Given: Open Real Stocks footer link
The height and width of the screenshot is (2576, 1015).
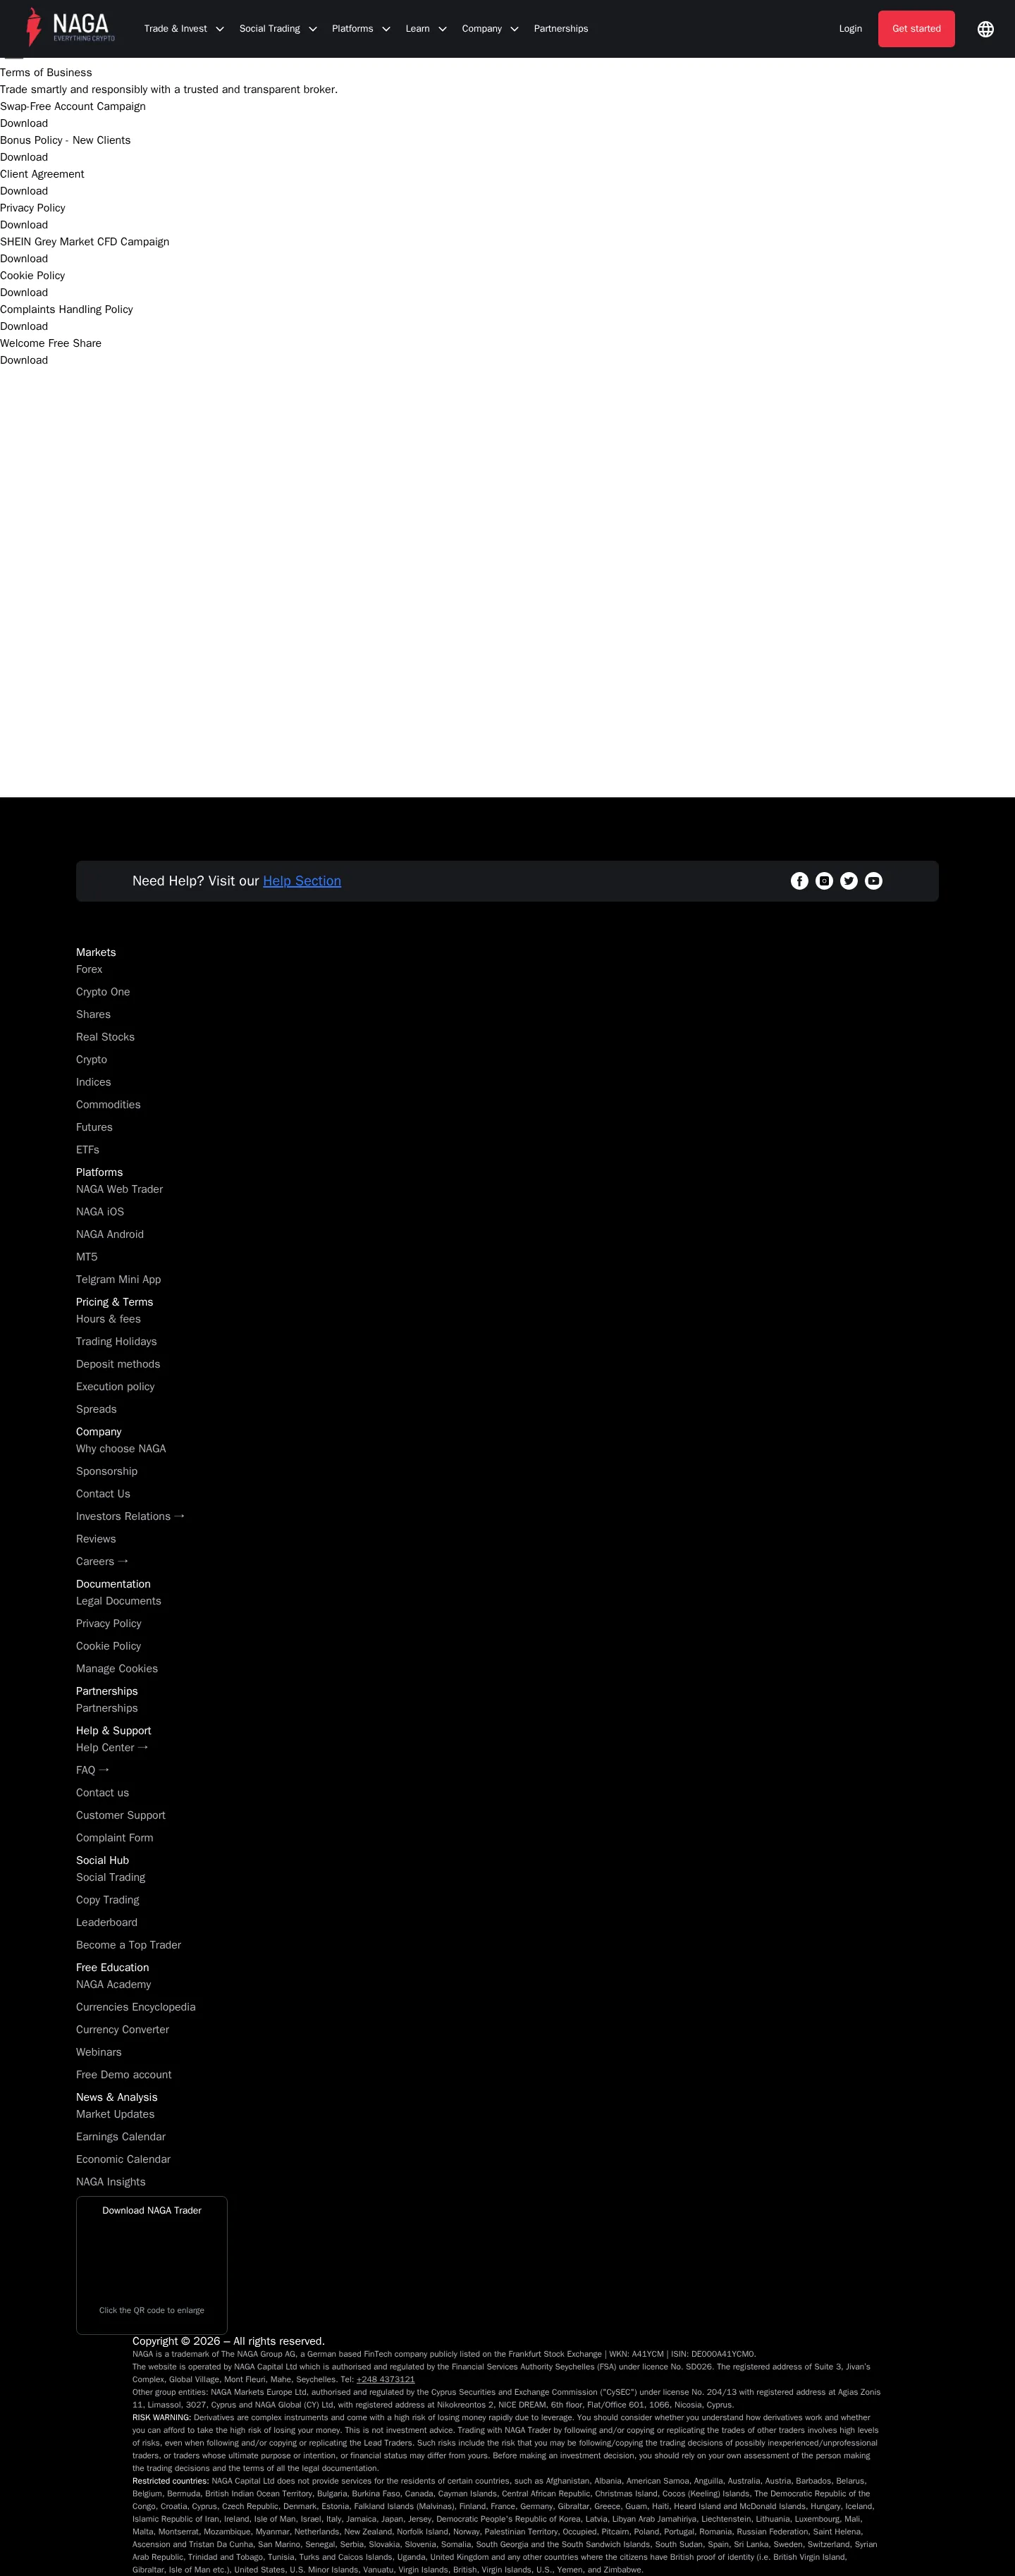Looking at the screenshot, I should (x=105, y=1037).
